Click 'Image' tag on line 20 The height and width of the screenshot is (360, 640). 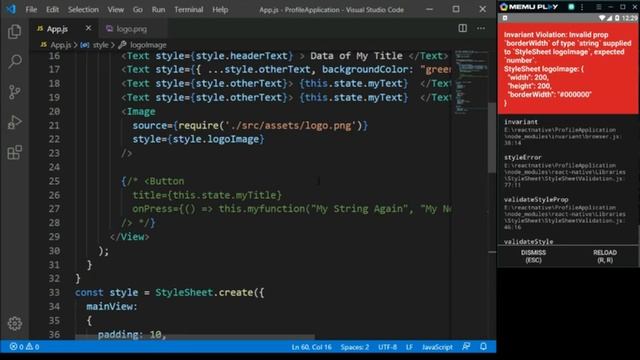pyautogui.click(x=141, y=111)
